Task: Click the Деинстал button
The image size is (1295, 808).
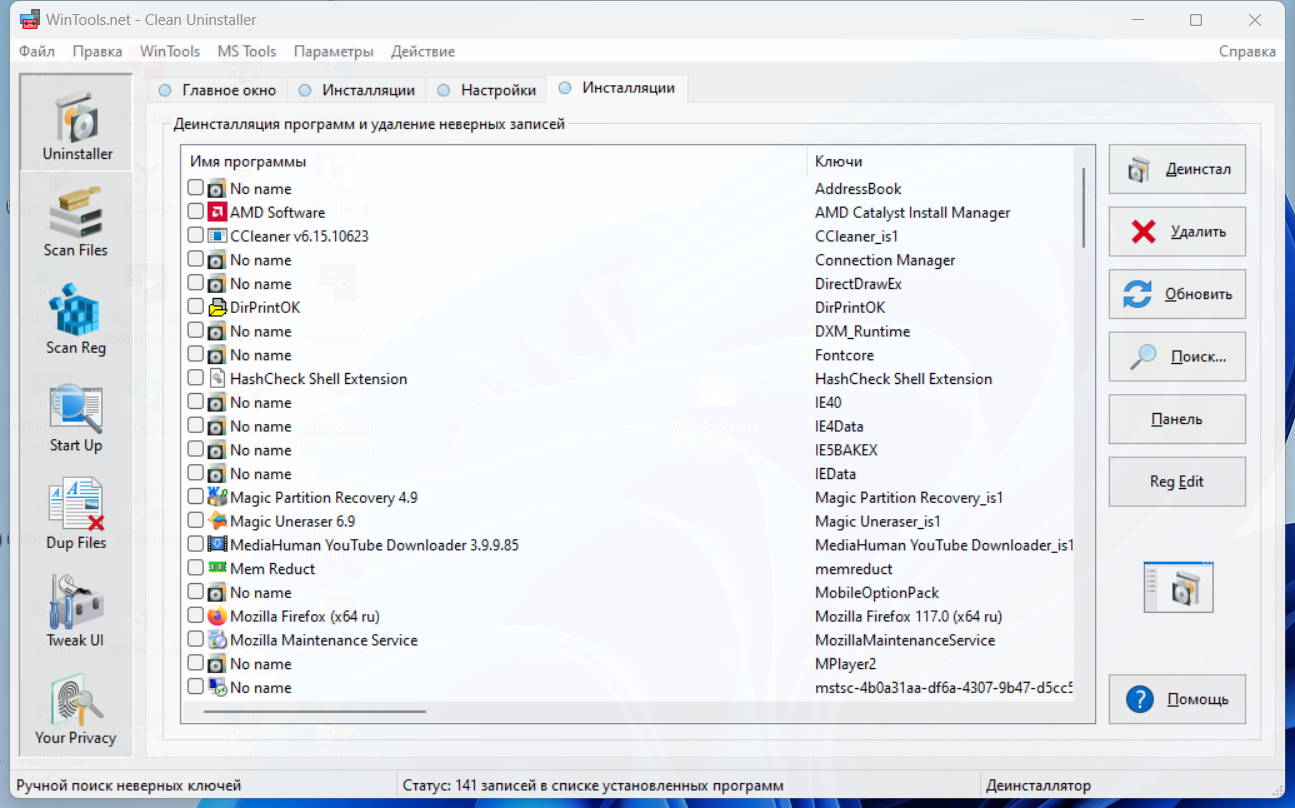Action: coord(1177,169)
